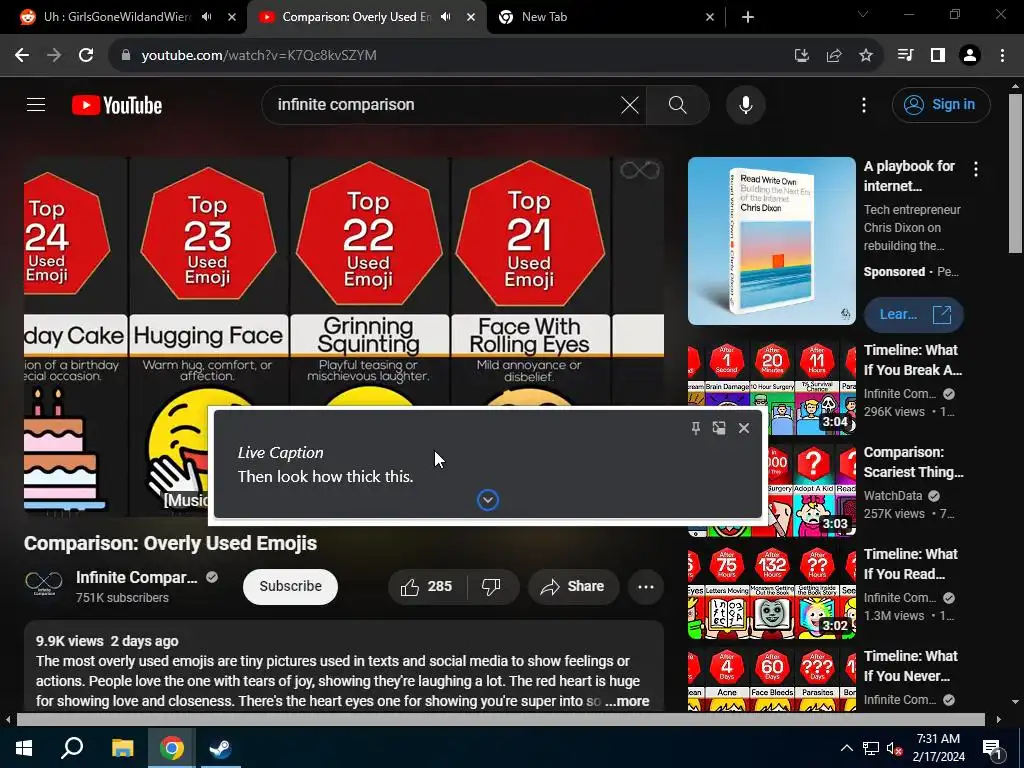Click the install app icon in address bar
The height and width of the screenshot is (768, 1024).
801,56
